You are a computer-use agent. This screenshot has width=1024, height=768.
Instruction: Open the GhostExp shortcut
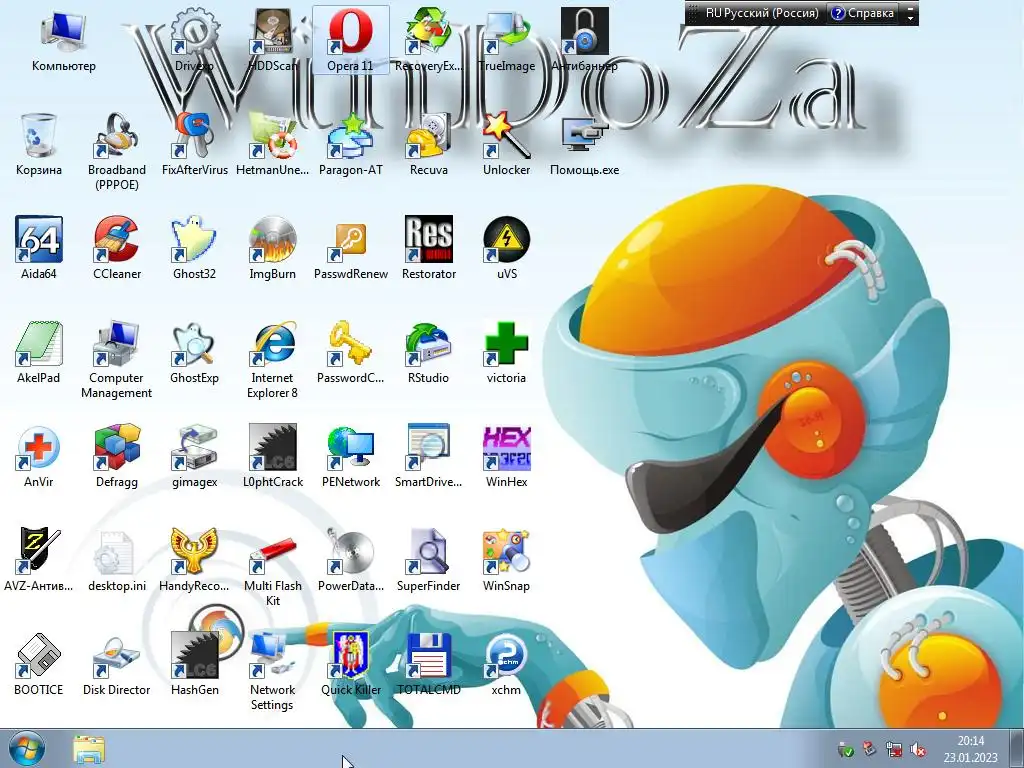(x=195, y=352)
